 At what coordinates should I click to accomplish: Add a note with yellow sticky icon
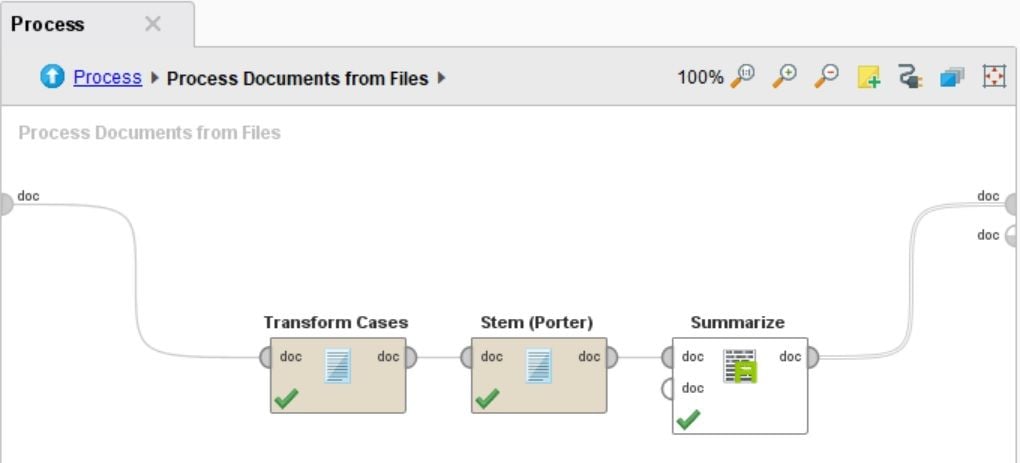[868, 77]
